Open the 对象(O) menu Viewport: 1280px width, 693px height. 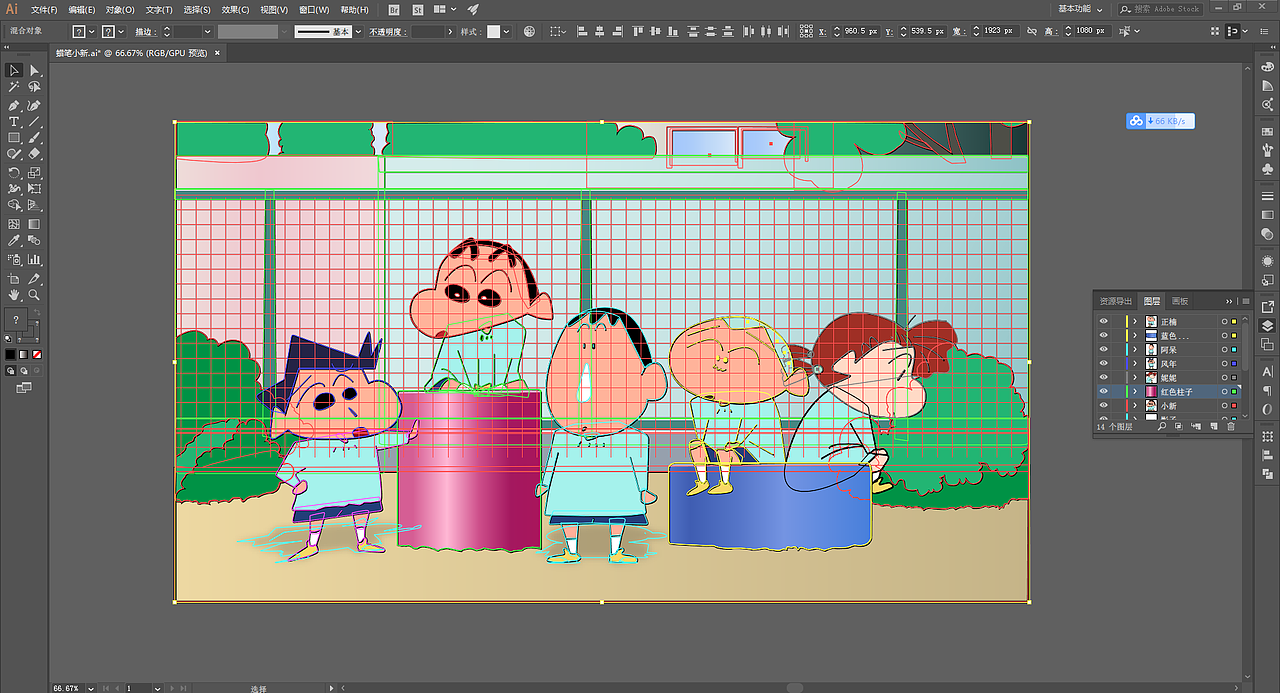(120, 9)
